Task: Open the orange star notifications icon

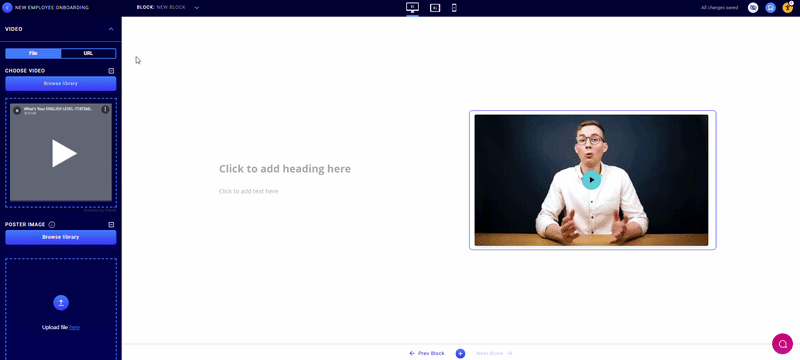Action: tap(787, 8)
